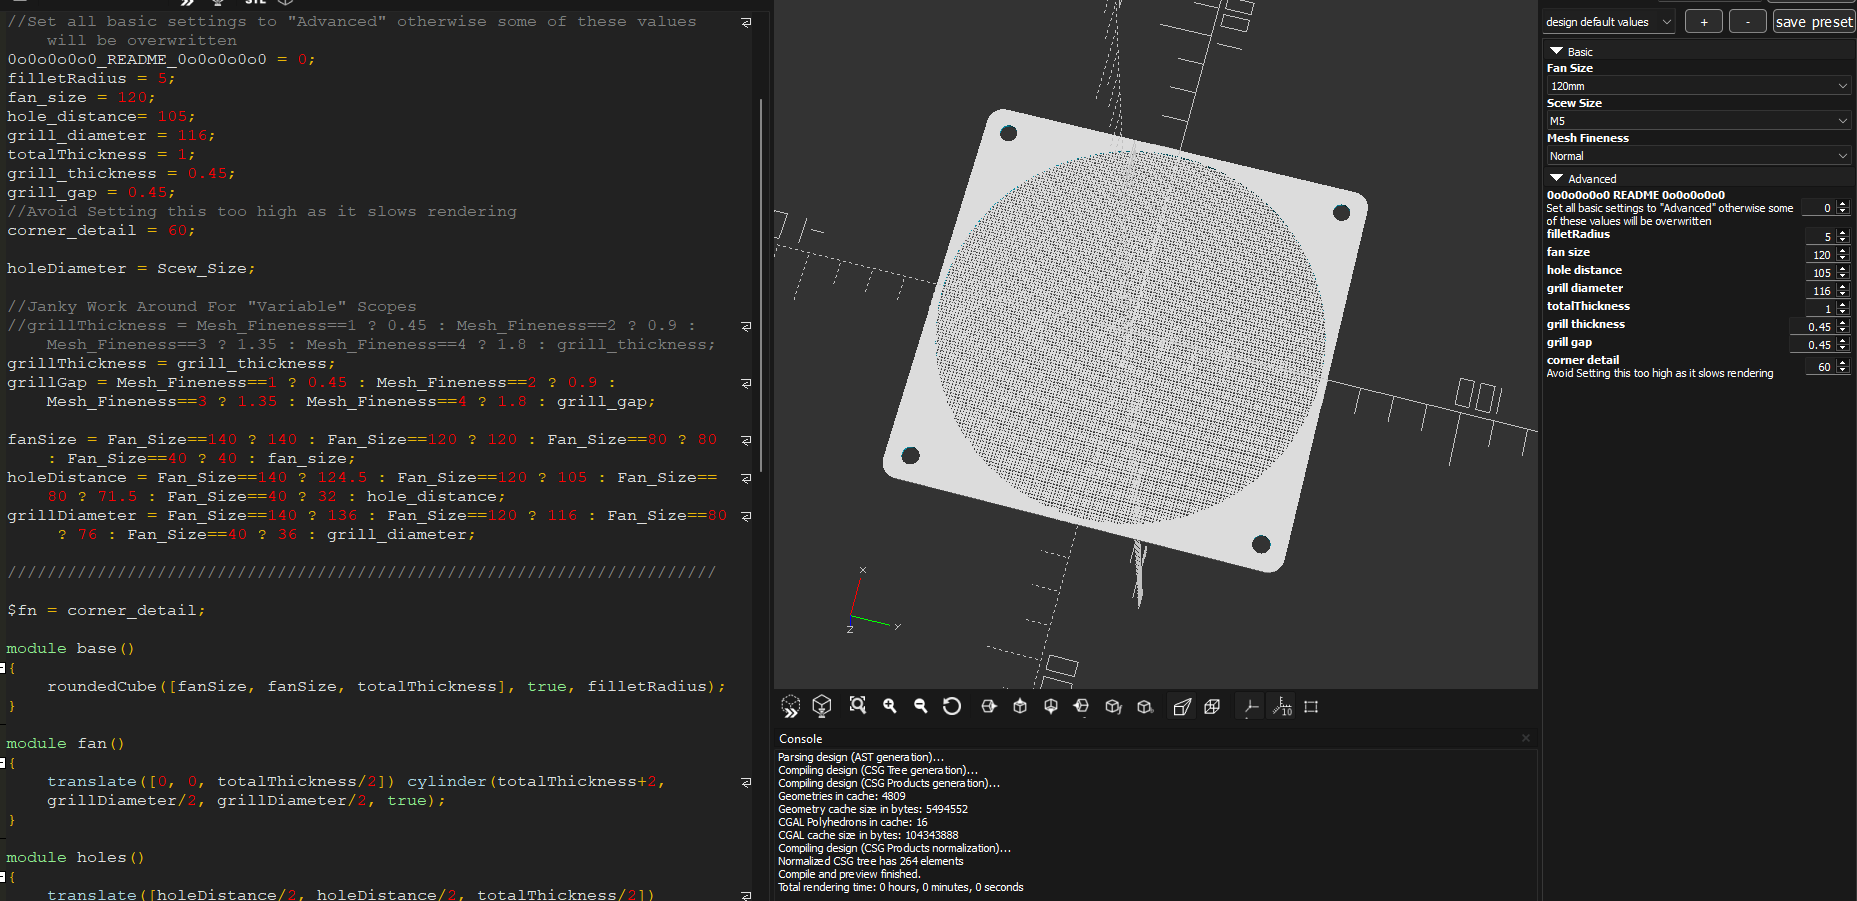1857x901 pixels.
Task: Increase the README spinbox value
Action: pos(1843,204)
